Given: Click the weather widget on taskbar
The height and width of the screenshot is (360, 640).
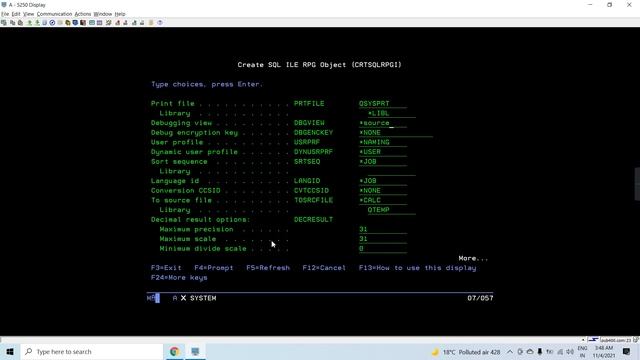Looking at the screenshot, I should (466, 352).
